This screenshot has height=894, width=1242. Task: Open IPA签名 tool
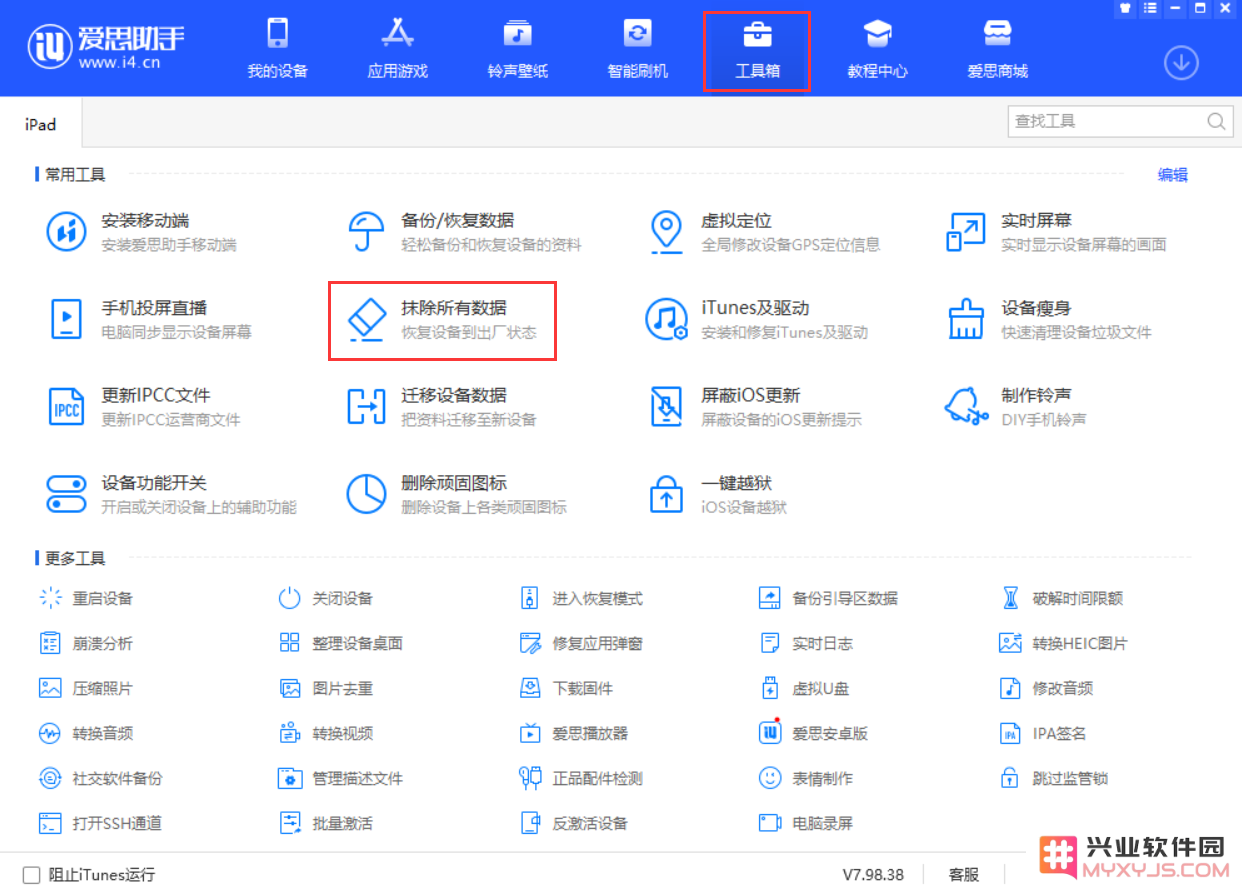(x=1043, y=733)
